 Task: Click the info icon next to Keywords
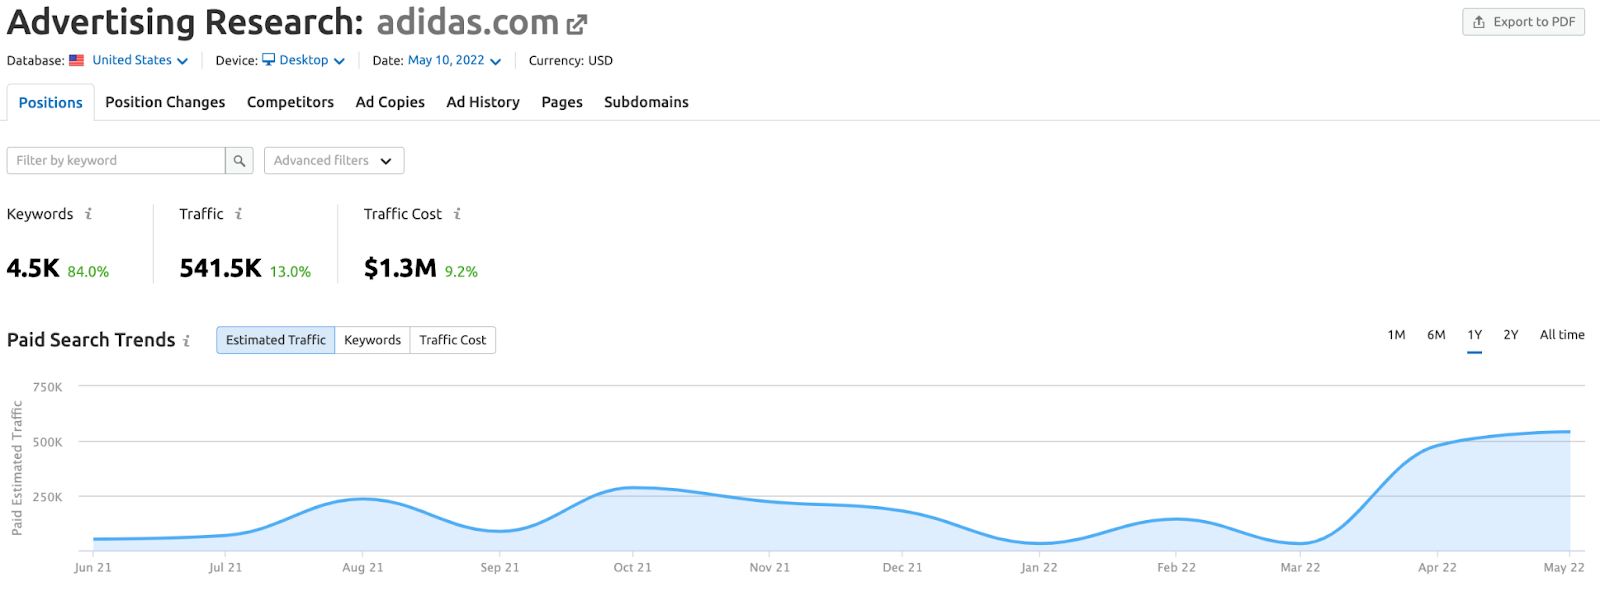coord(88,214)
